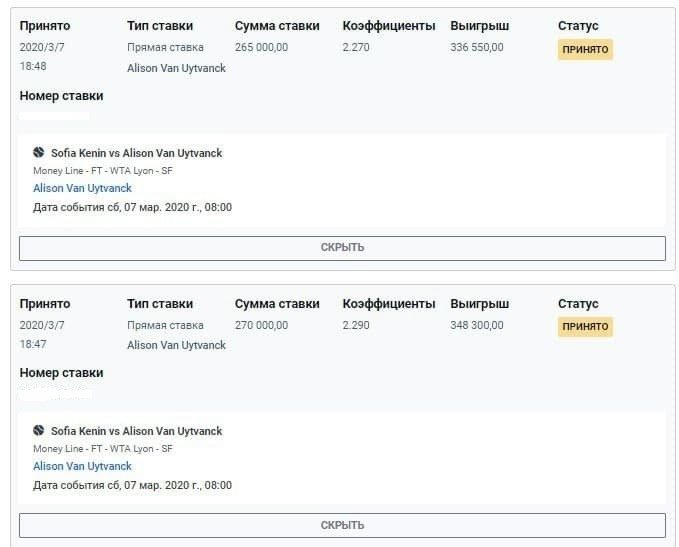This screenshot has width=679, height=547.
Task: Open blue Alison Van Uytvanck link in first bet
Action: click(82, 188)
